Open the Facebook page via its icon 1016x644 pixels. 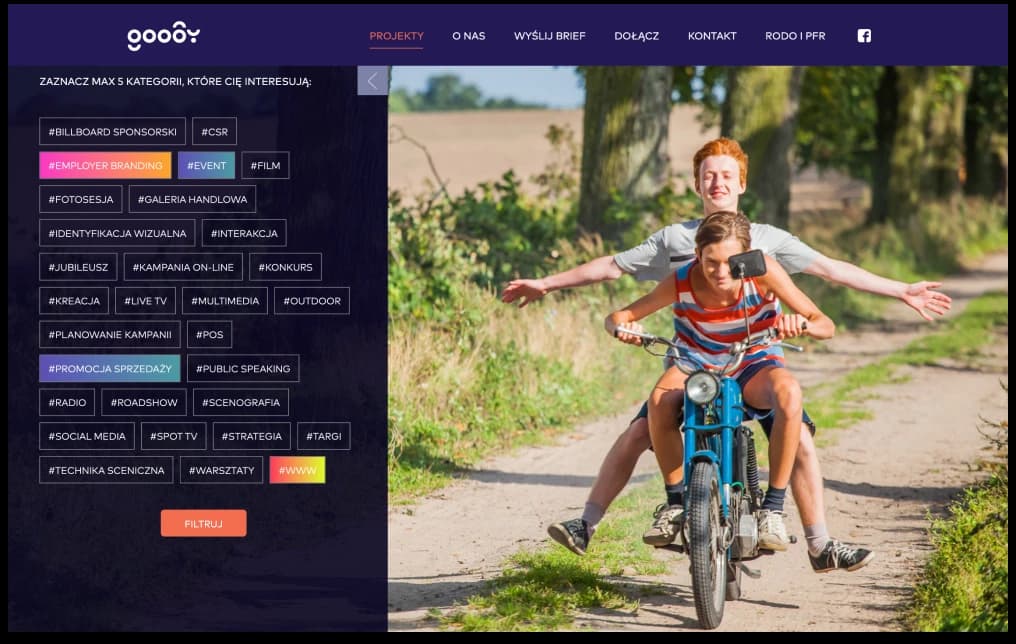click(863, 35)
